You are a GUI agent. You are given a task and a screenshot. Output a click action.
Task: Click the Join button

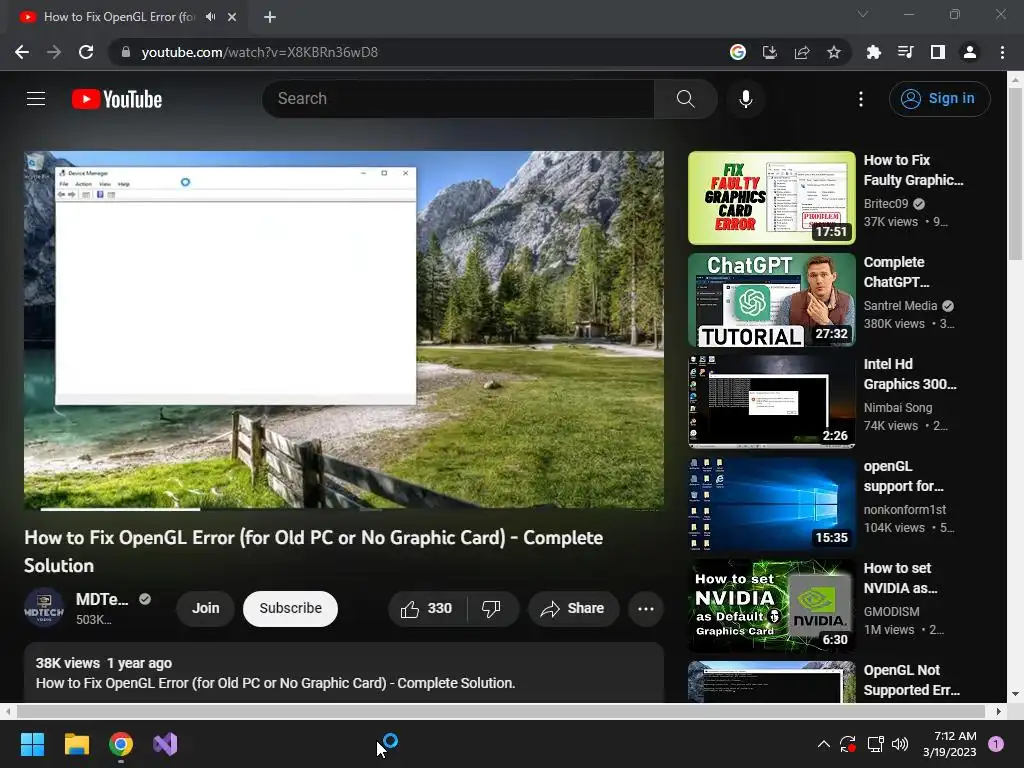206,608
